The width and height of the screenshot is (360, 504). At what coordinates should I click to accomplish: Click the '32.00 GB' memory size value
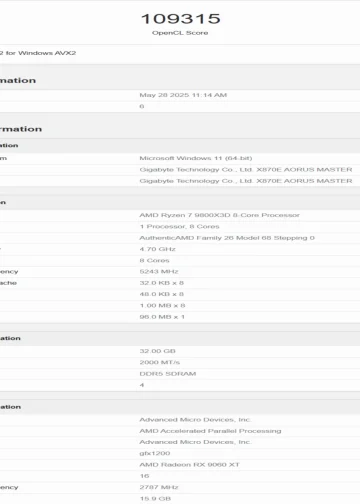point(157,351)
